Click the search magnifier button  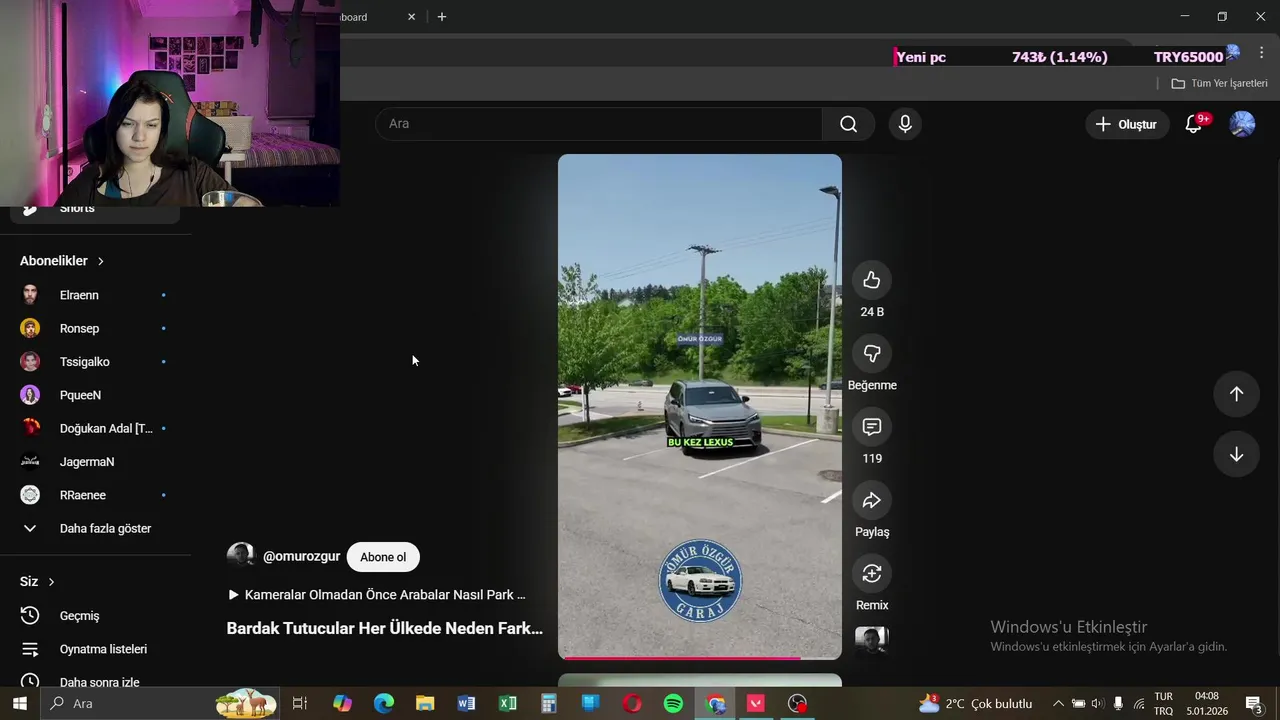click(x=849, y=124)
